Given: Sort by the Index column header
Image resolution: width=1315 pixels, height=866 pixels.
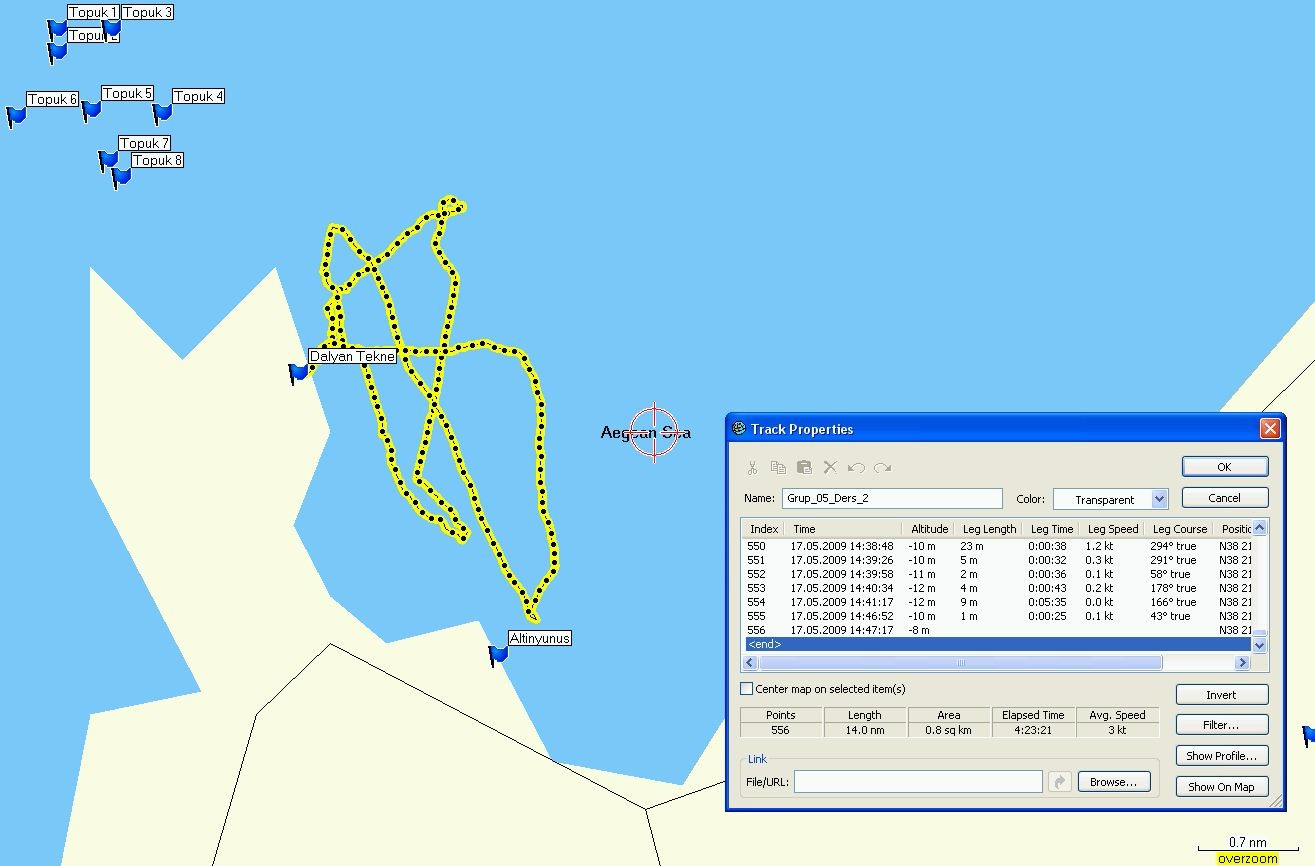Looking at the screenshot, I should pos(763,529).
